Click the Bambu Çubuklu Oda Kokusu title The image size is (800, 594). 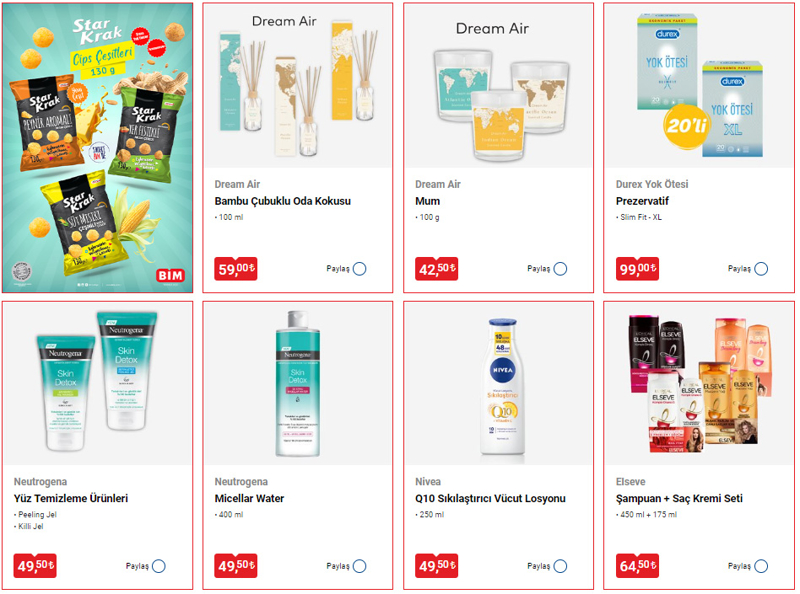[283, 201]
